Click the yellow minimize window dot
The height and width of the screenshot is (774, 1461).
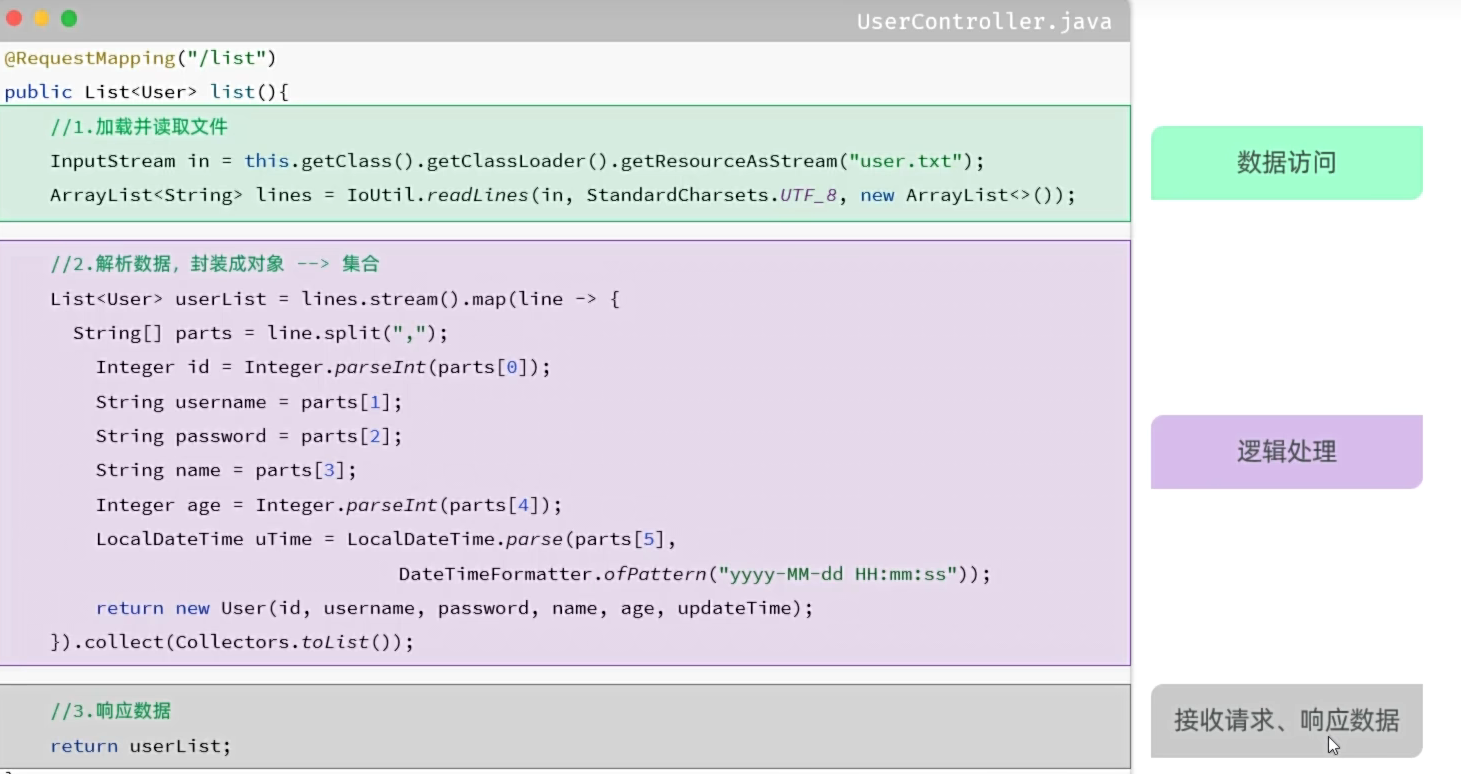tap(42, 18)
